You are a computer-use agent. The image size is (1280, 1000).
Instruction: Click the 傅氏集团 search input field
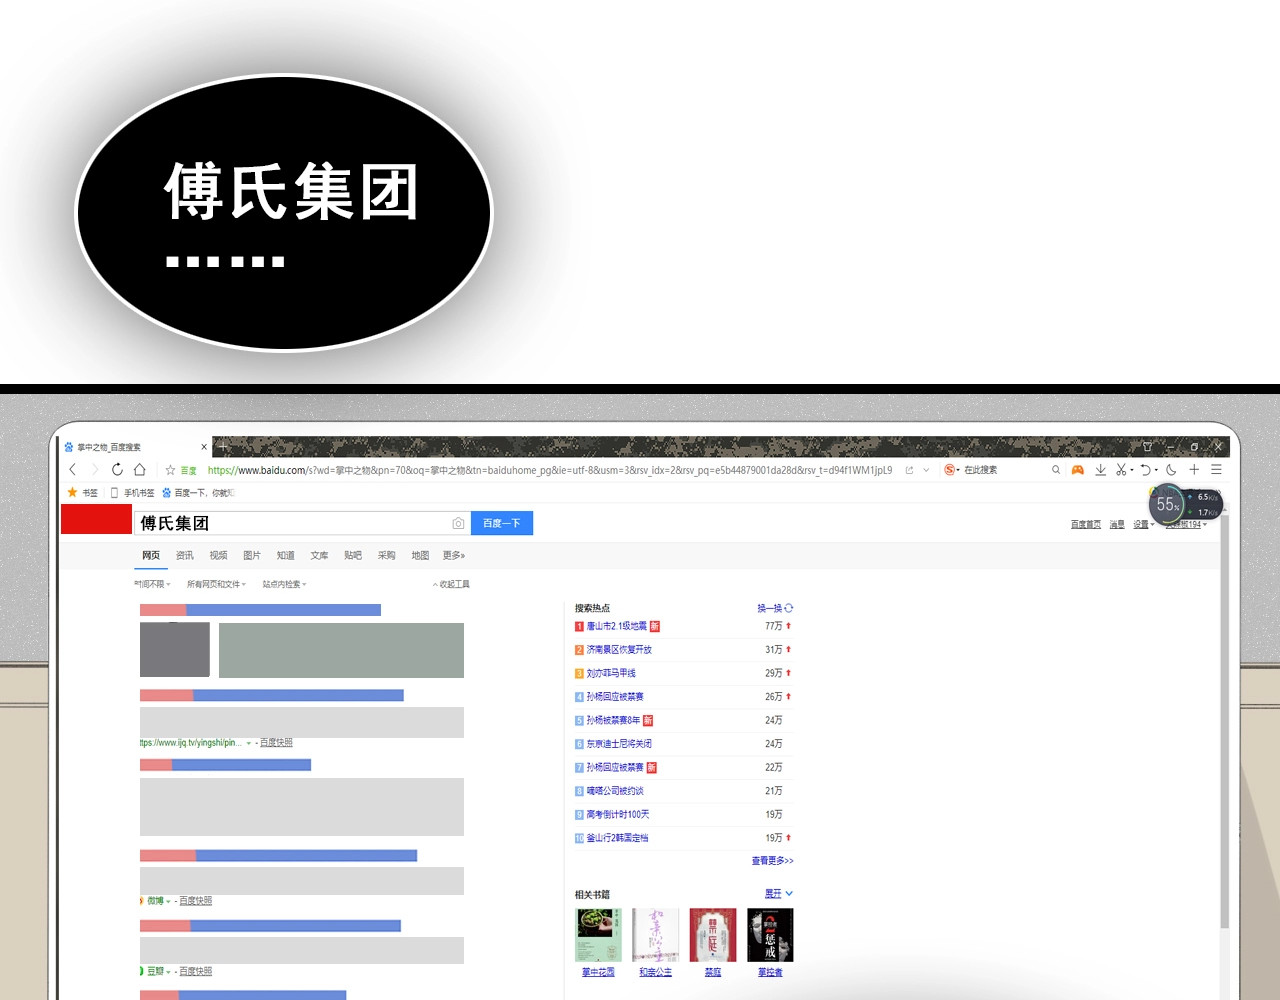(x=290, y=523)
